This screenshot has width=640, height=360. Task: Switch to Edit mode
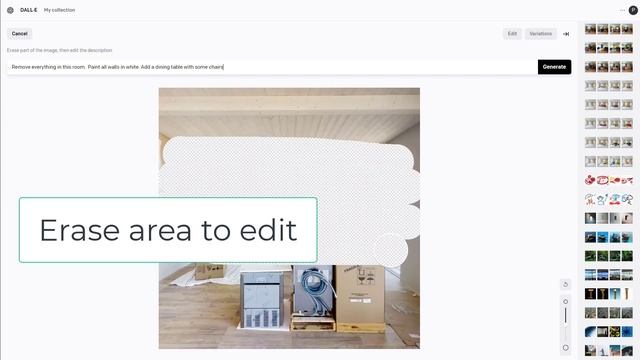pyautogui.click(x=512, y=34)
